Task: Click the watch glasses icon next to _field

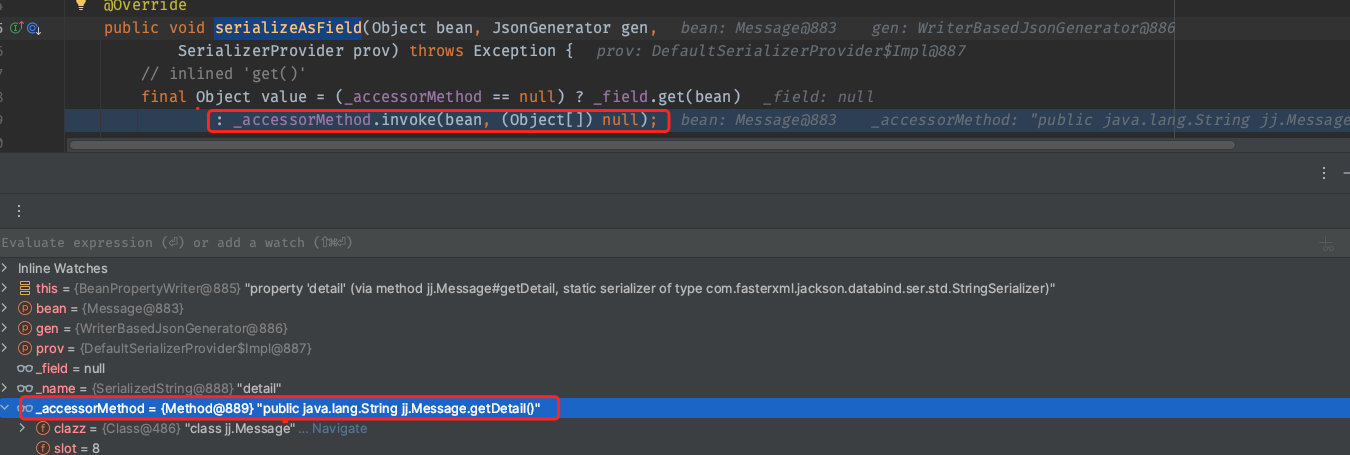Action: 25,368
